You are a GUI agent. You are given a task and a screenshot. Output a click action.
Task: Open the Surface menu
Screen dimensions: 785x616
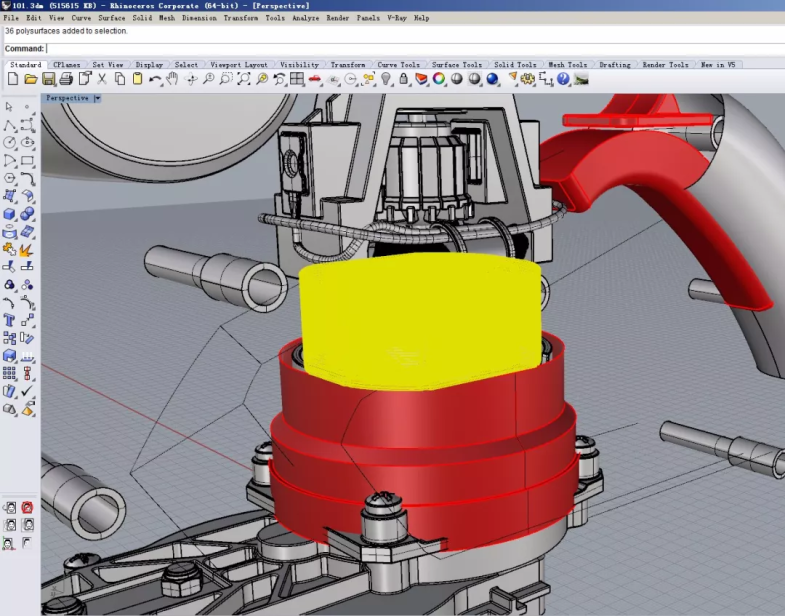point(112,18)
